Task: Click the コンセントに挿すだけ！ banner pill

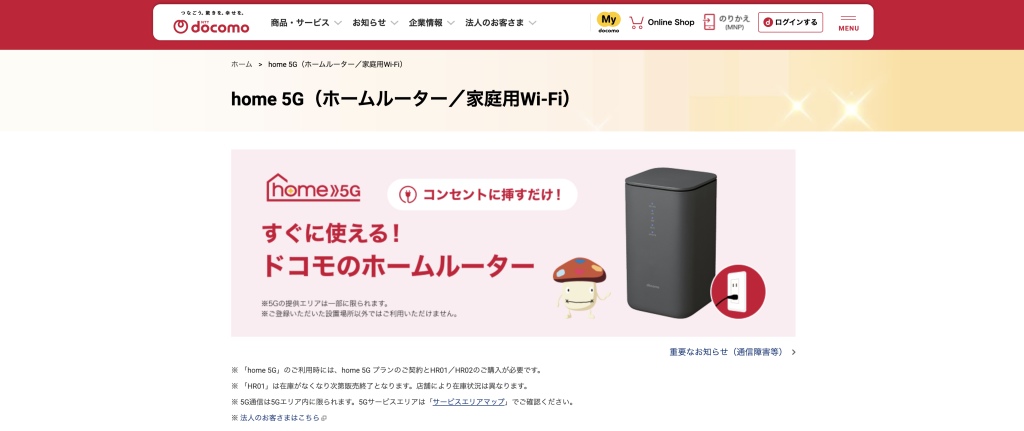Action: [x=482, y=195]
